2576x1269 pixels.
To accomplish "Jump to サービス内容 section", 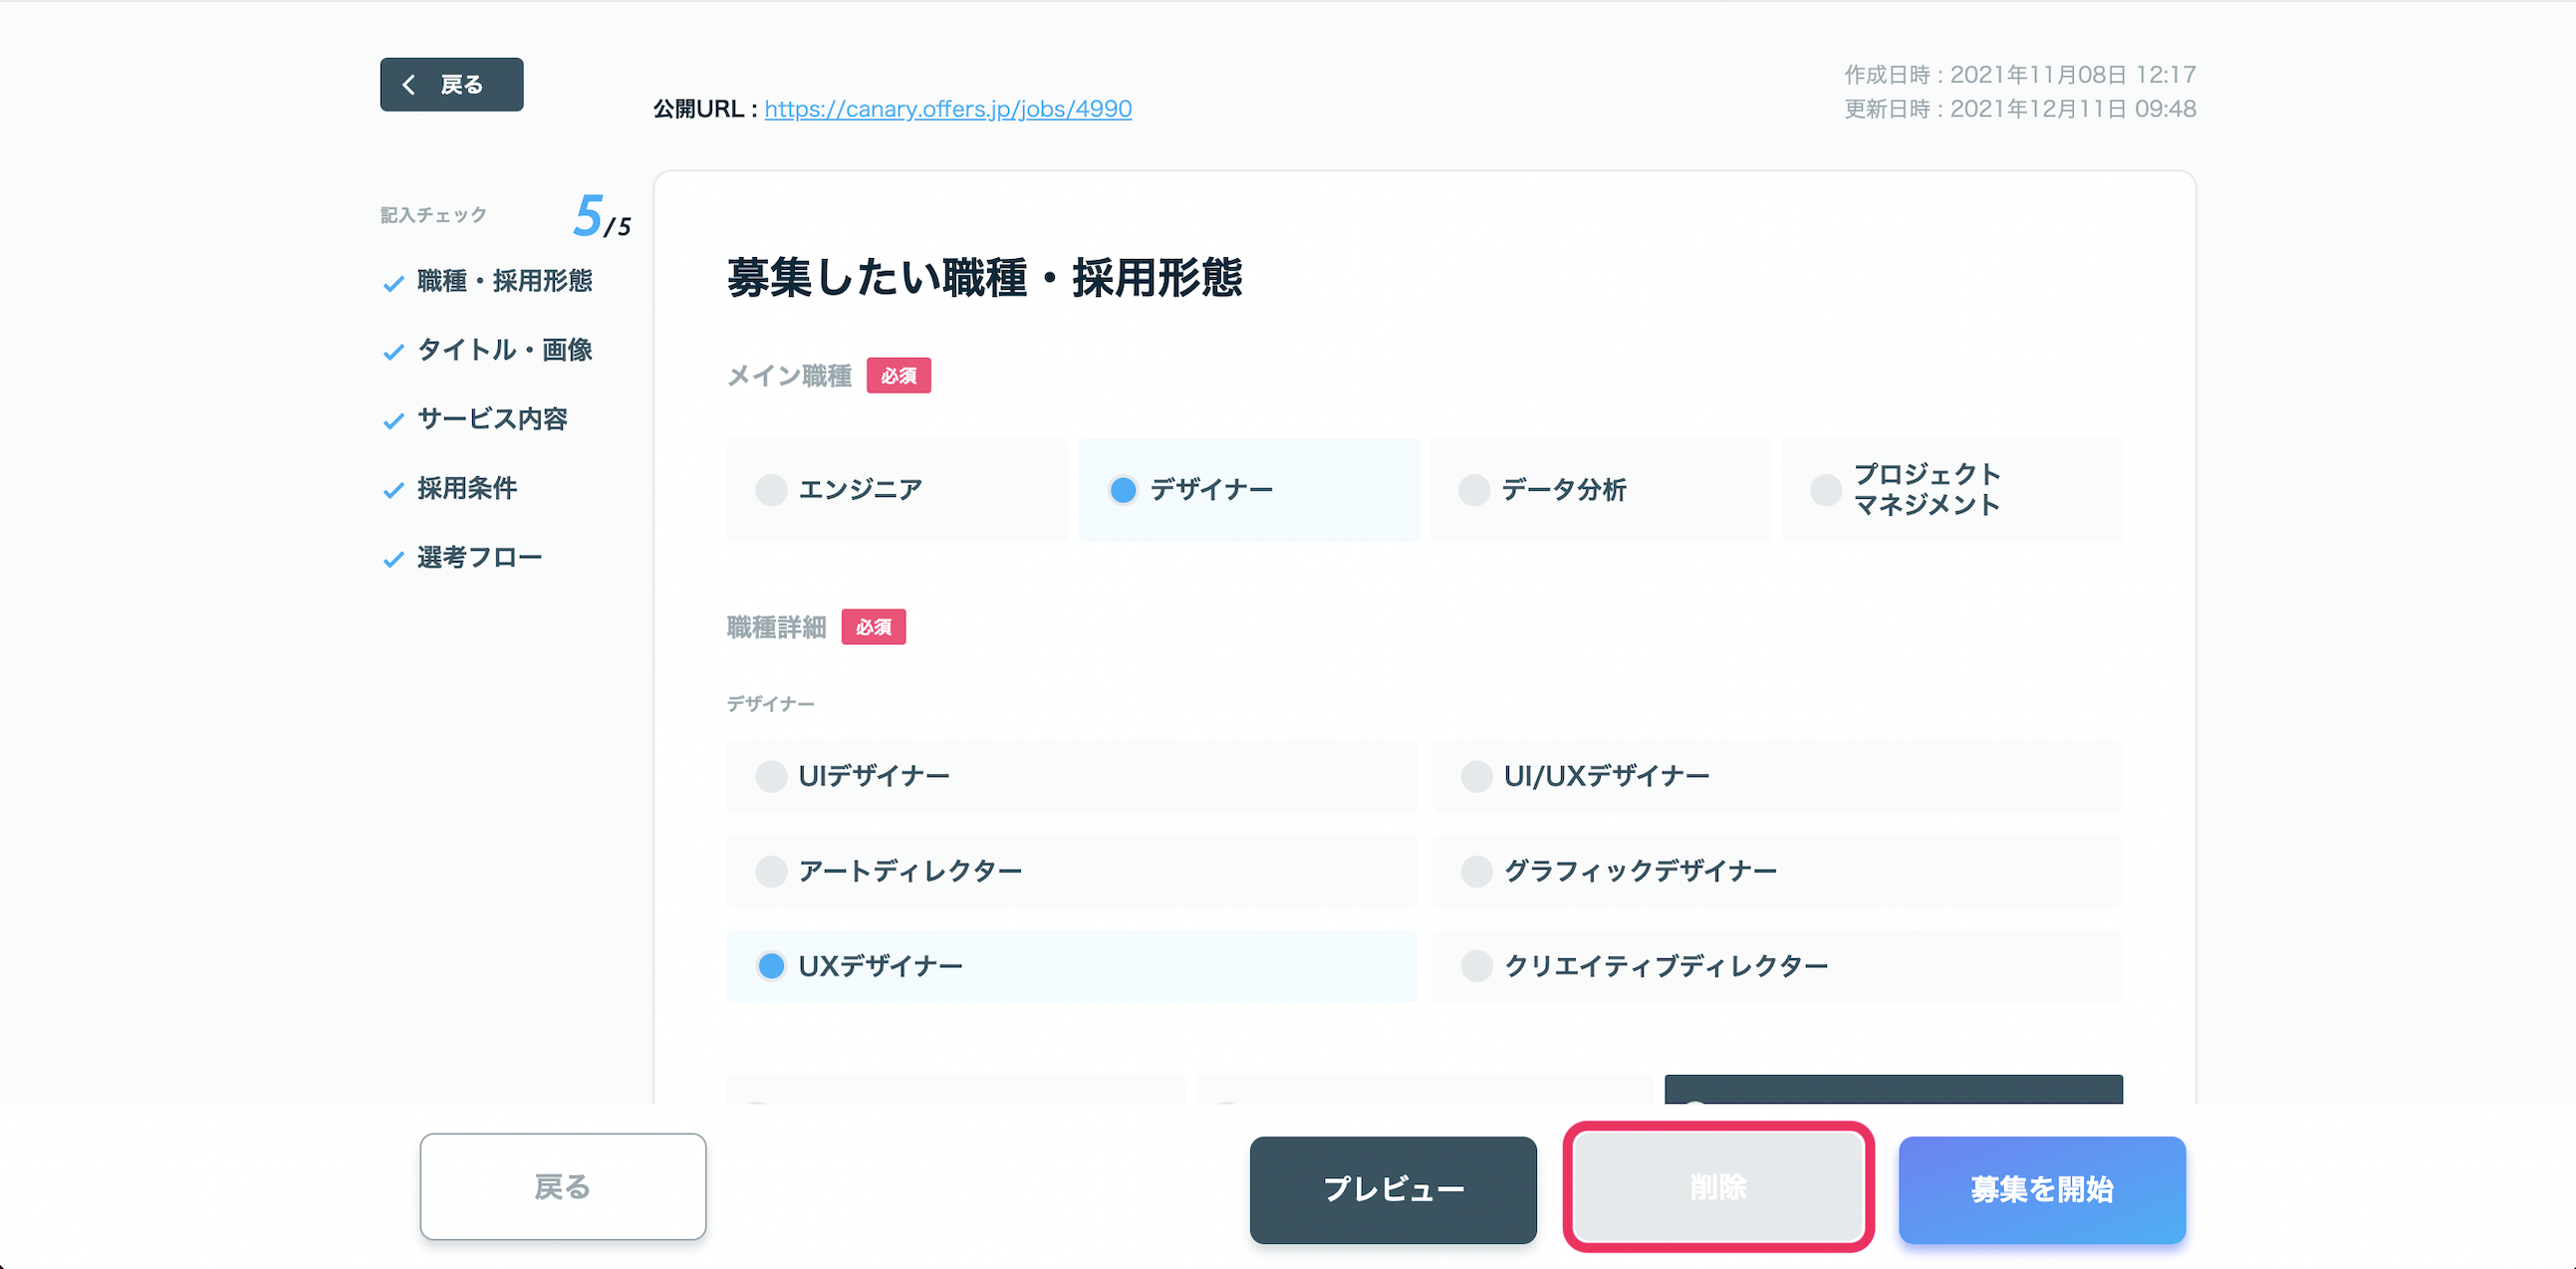I will pos(492,419).
